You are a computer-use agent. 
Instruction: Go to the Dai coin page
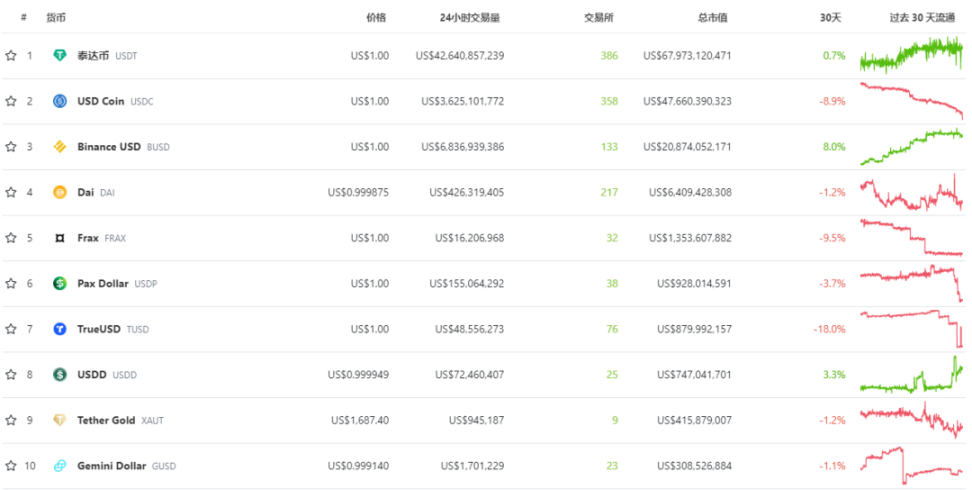(86, 192)
